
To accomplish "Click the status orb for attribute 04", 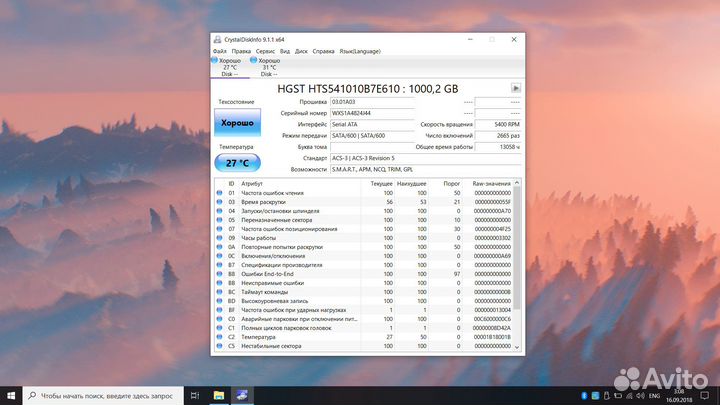I will 219,211.
